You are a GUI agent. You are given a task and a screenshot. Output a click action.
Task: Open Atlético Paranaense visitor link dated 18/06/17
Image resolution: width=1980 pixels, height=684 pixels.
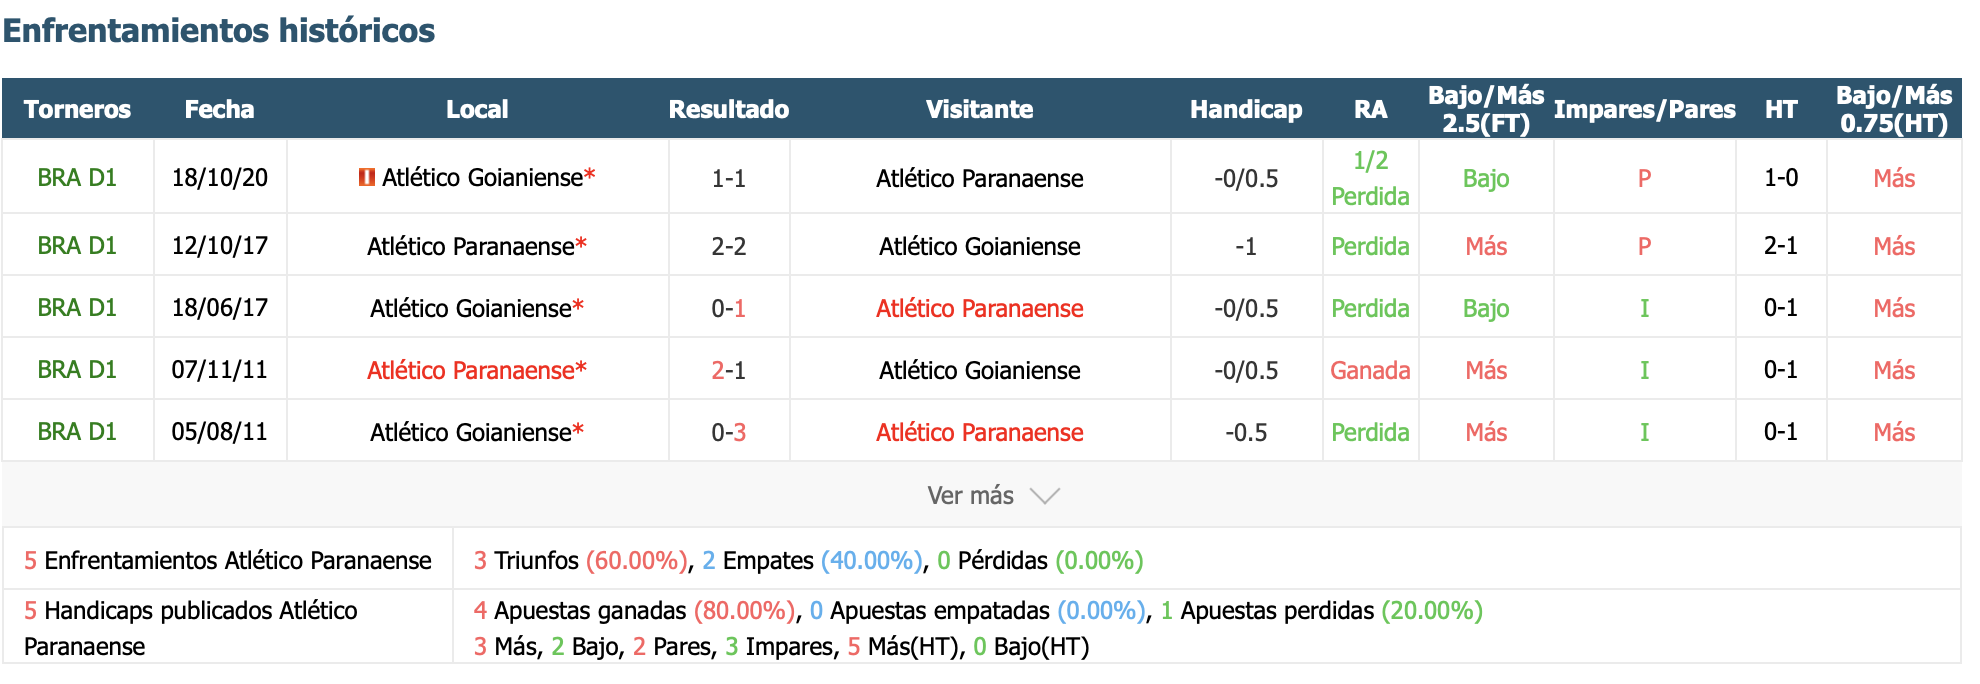(979, 308)
